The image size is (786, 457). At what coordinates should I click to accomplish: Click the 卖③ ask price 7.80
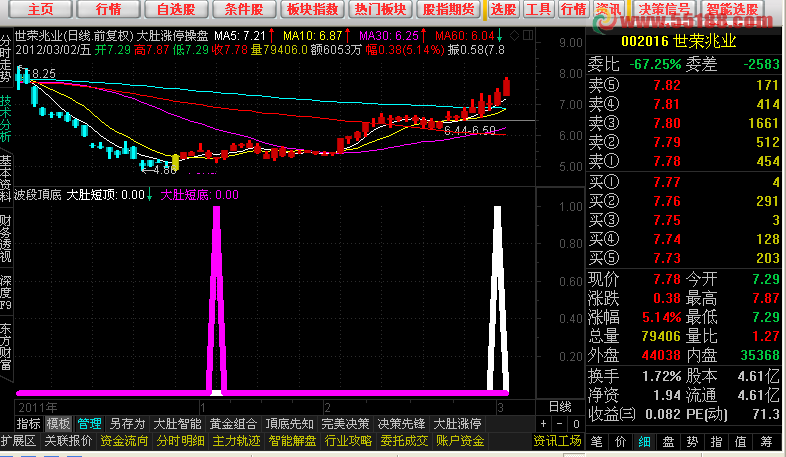667,123
